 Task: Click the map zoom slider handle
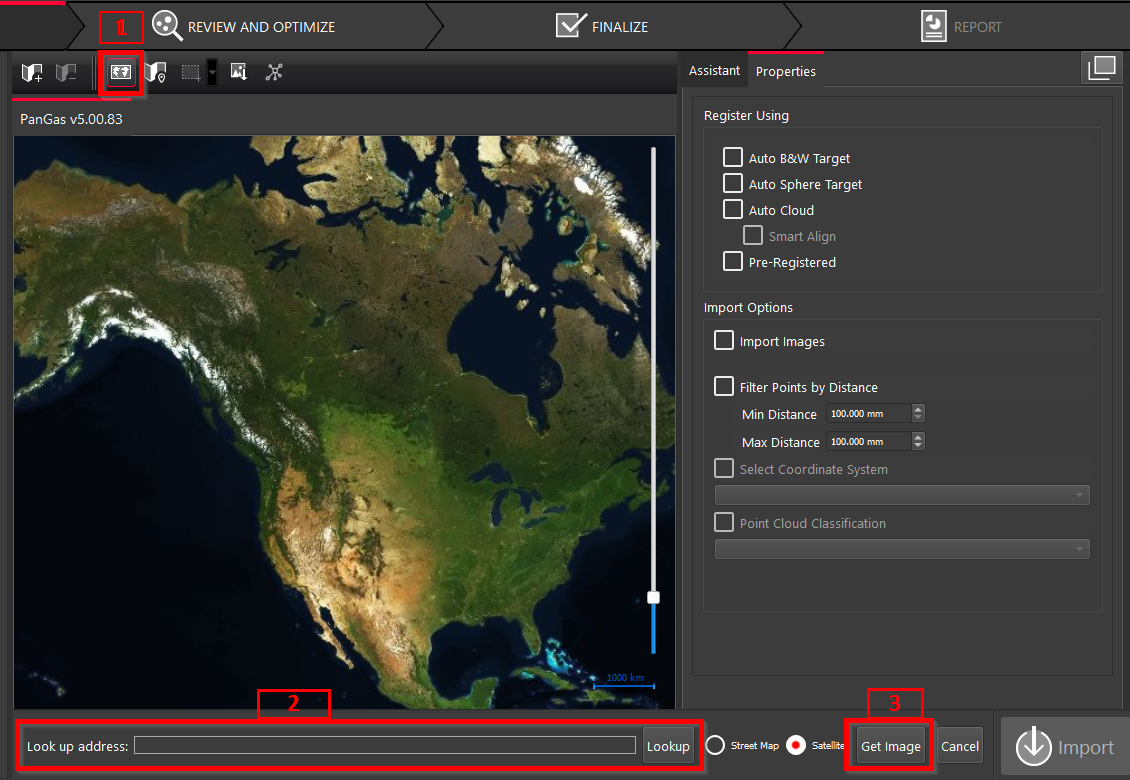[653, 597]
